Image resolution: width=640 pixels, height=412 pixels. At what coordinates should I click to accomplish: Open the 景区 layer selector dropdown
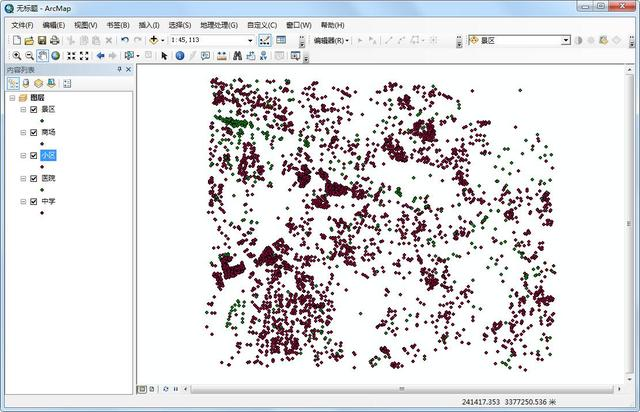click(566, 40)
